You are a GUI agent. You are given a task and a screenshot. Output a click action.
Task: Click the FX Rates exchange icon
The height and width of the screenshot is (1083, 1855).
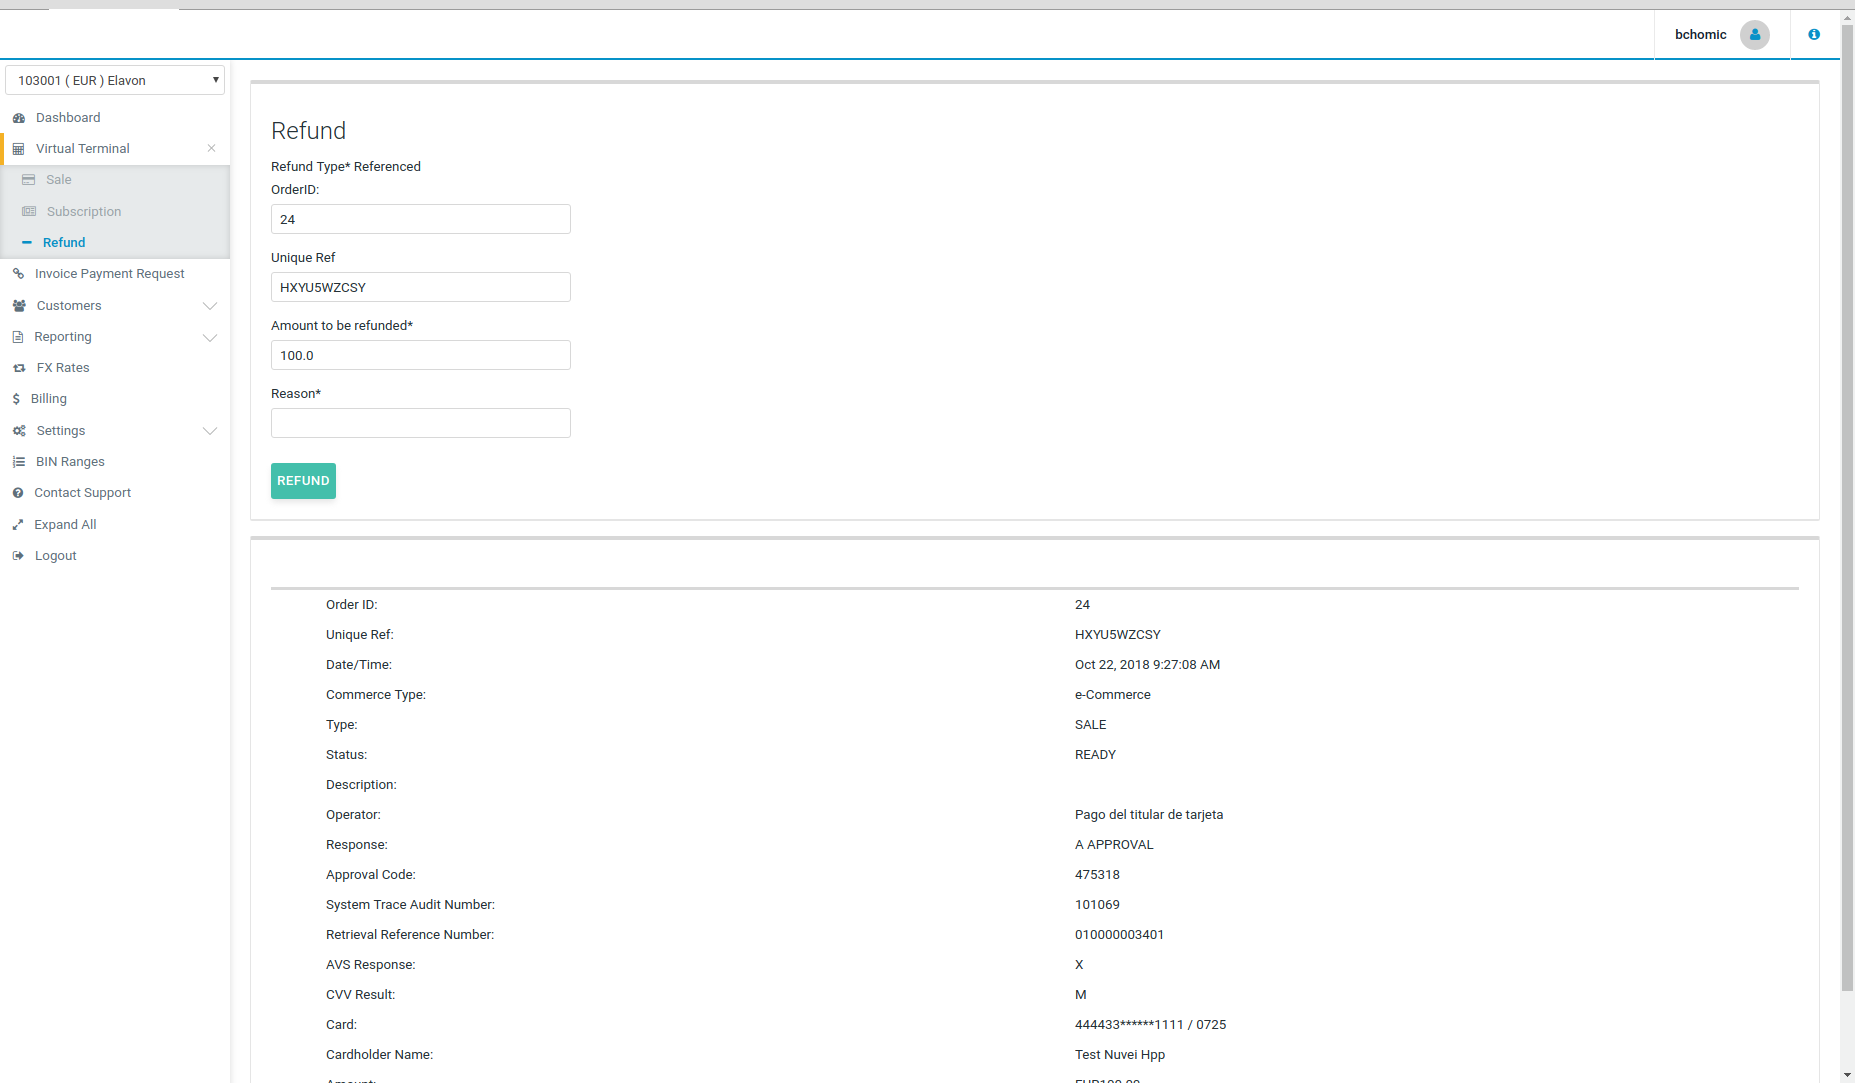[19, 368]
